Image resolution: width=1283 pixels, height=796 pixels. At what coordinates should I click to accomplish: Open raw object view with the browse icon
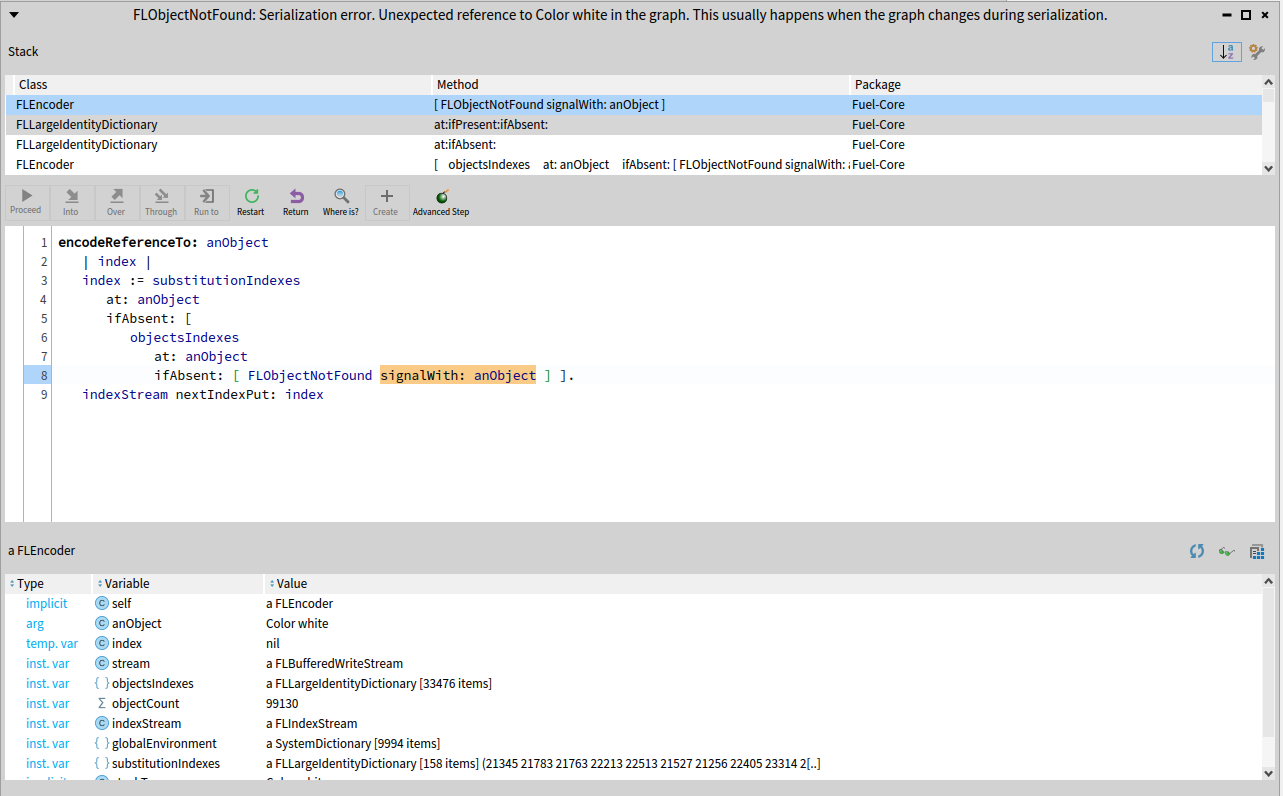point(1256,551)
